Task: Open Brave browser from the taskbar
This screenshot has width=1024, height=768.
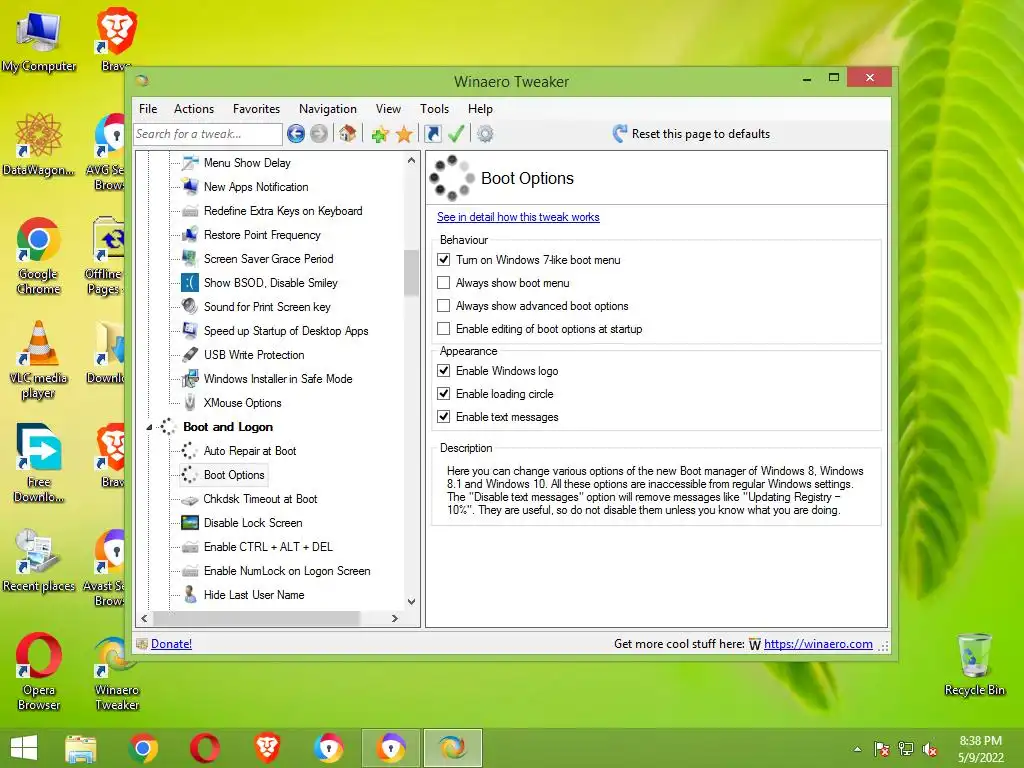Action: coord(267,748)
